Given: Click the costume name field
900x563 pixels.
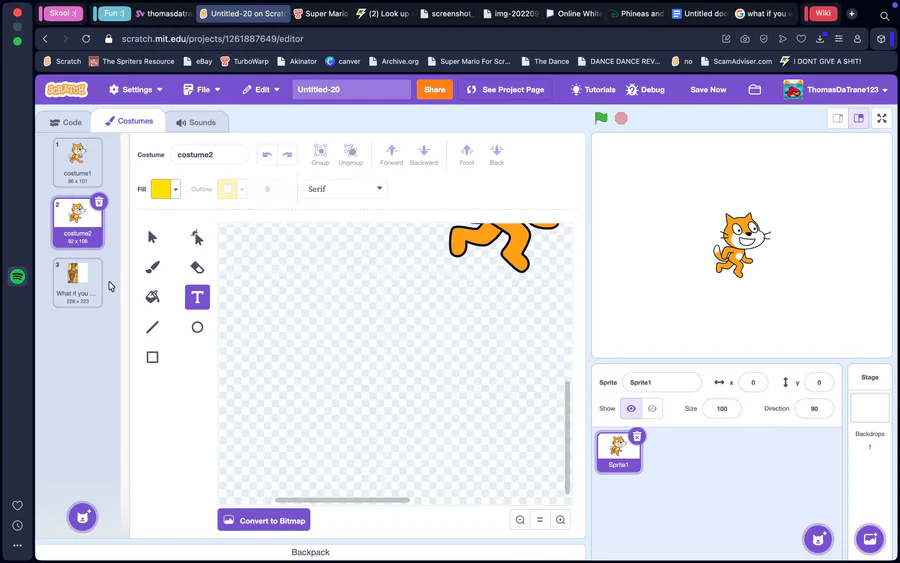Looking at the screenshot, I should point(209,154).
